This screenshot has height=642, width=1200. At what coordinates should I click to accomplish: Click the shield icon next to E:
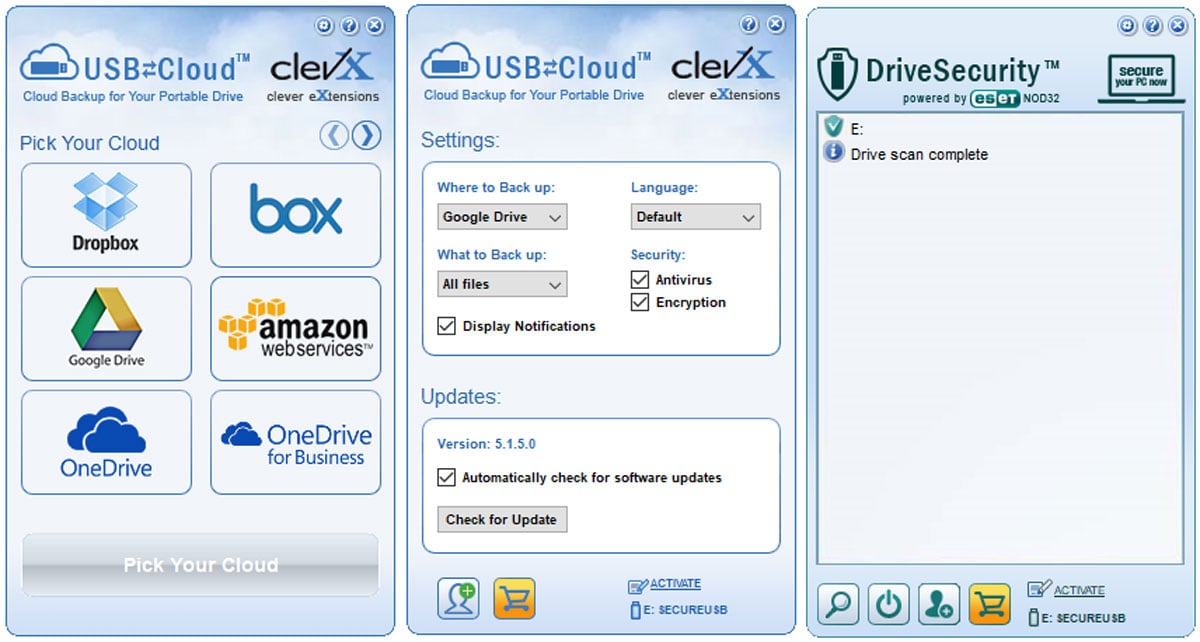(x=833, y=127)
